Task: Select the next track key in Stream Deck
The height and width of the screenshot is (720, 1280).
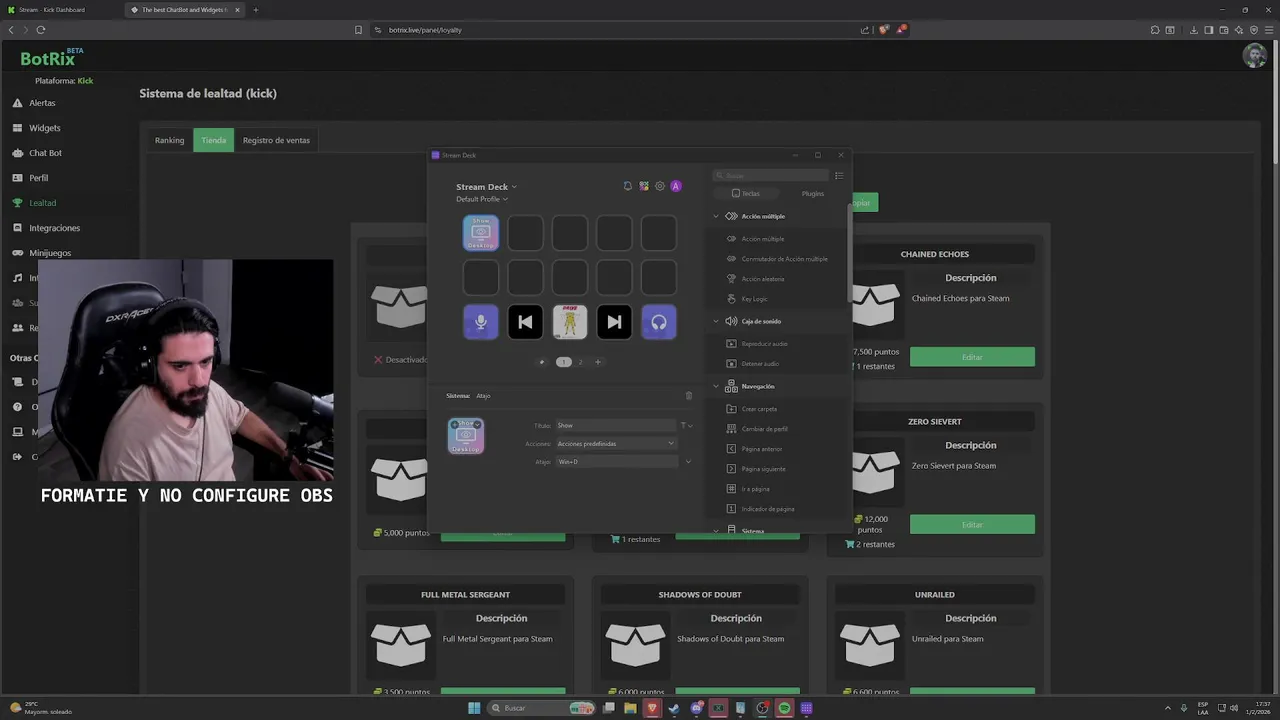Action: click(x=614, y=322)
